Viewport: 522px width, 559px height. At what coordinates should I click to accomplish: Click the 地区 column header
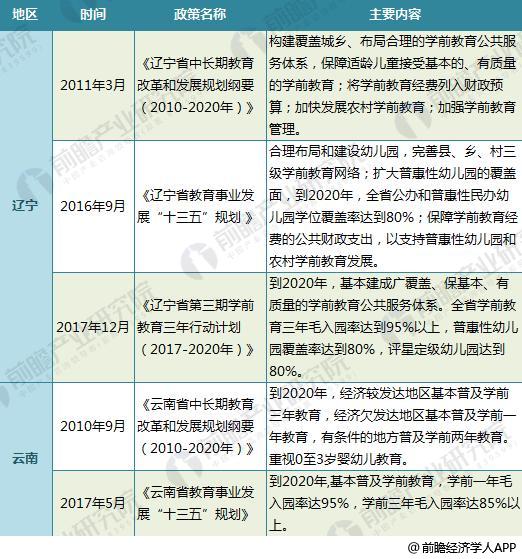(x=25, y=15)
